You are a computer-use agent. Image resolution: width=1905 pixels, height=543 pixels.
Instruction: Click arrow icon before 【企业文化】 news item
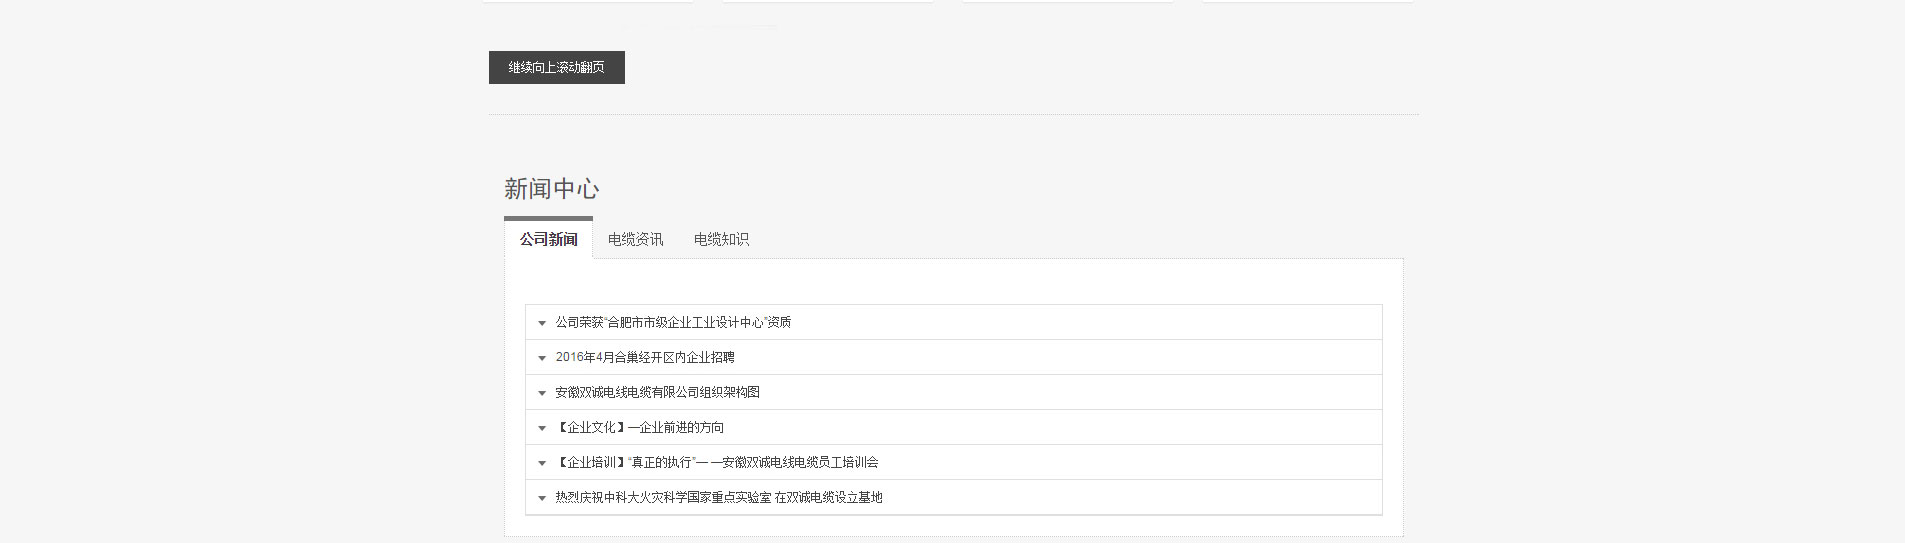click(542, 428)
